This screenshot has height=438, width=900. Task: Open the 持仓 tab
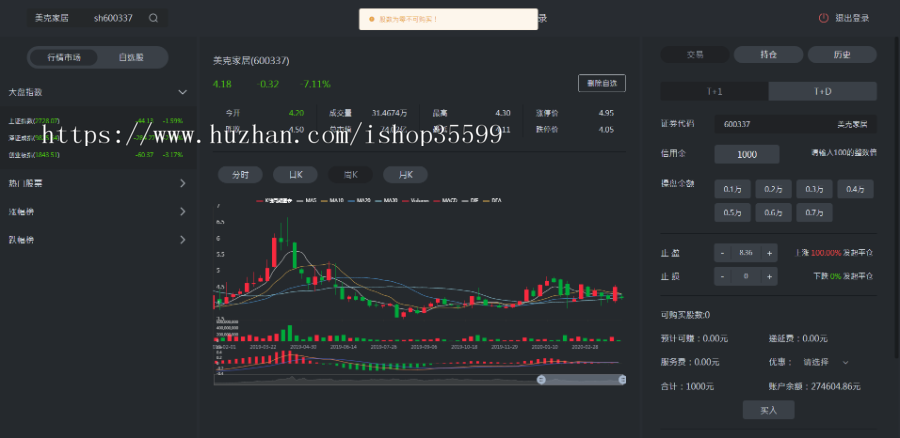tap(769, 55)
